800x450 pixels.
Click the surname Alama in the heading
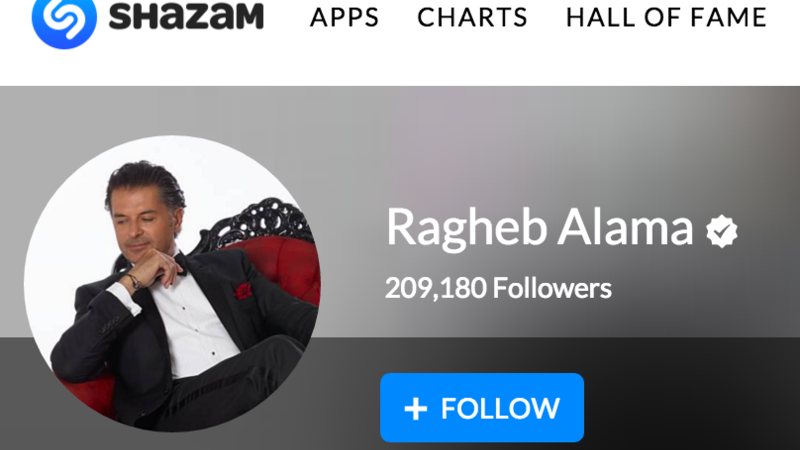click(x=625, y=227)
